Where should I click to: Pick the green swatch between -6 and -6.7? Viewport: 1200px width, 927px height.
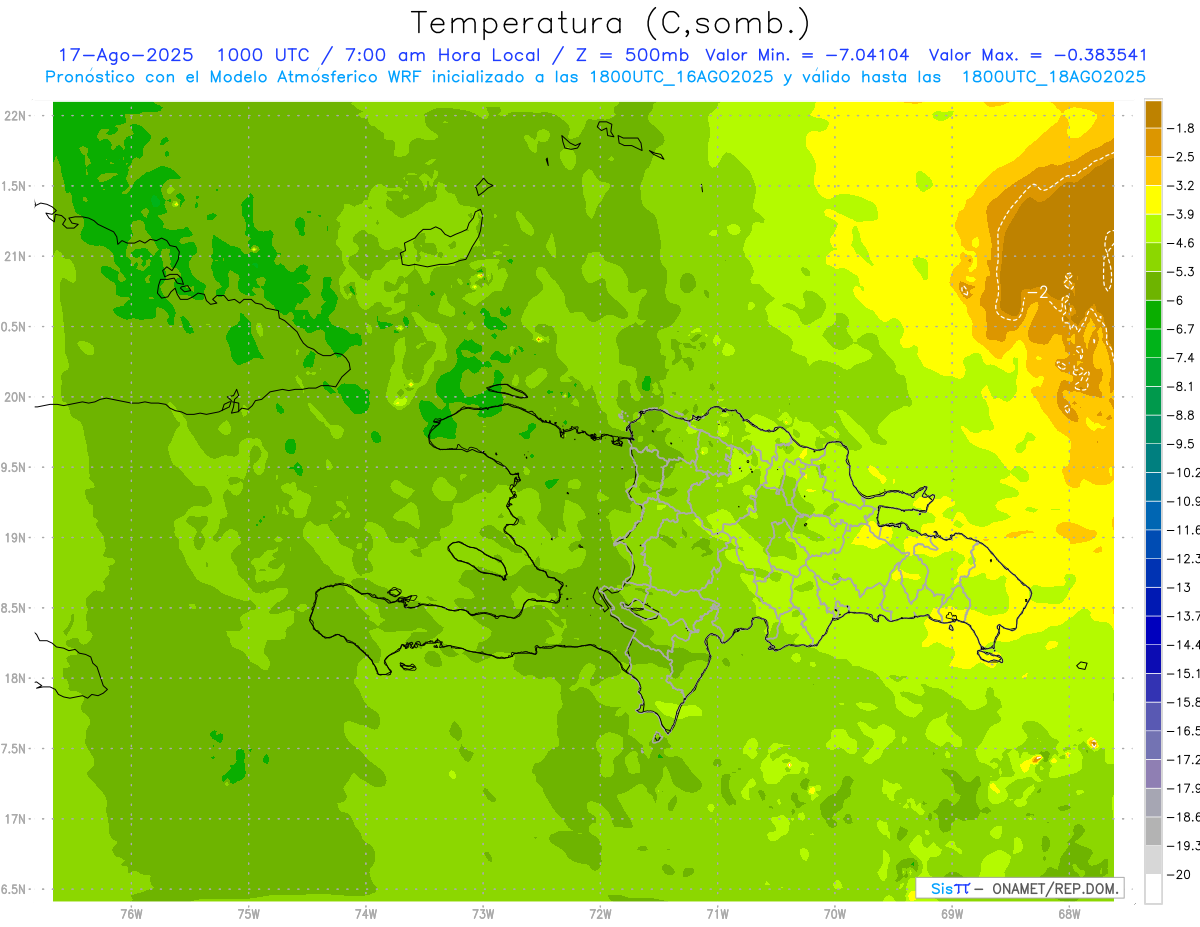pos(1153,314)
